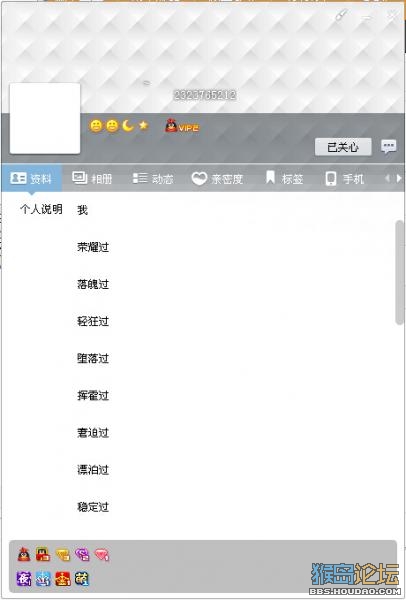The height and width of the screenshot is (600, 406).
Task: Open chat via speech bubble icon
Action: 388,146
